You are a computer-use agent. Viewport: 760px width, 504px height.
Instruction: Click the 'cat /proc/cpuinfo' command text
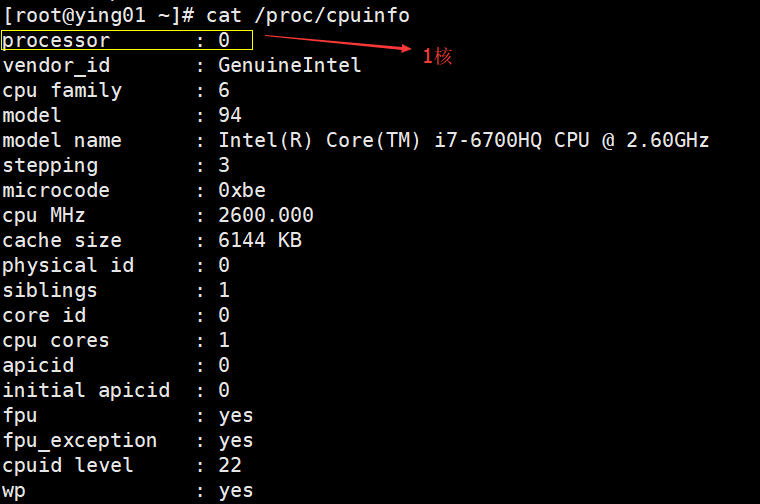tap(308, 16)
